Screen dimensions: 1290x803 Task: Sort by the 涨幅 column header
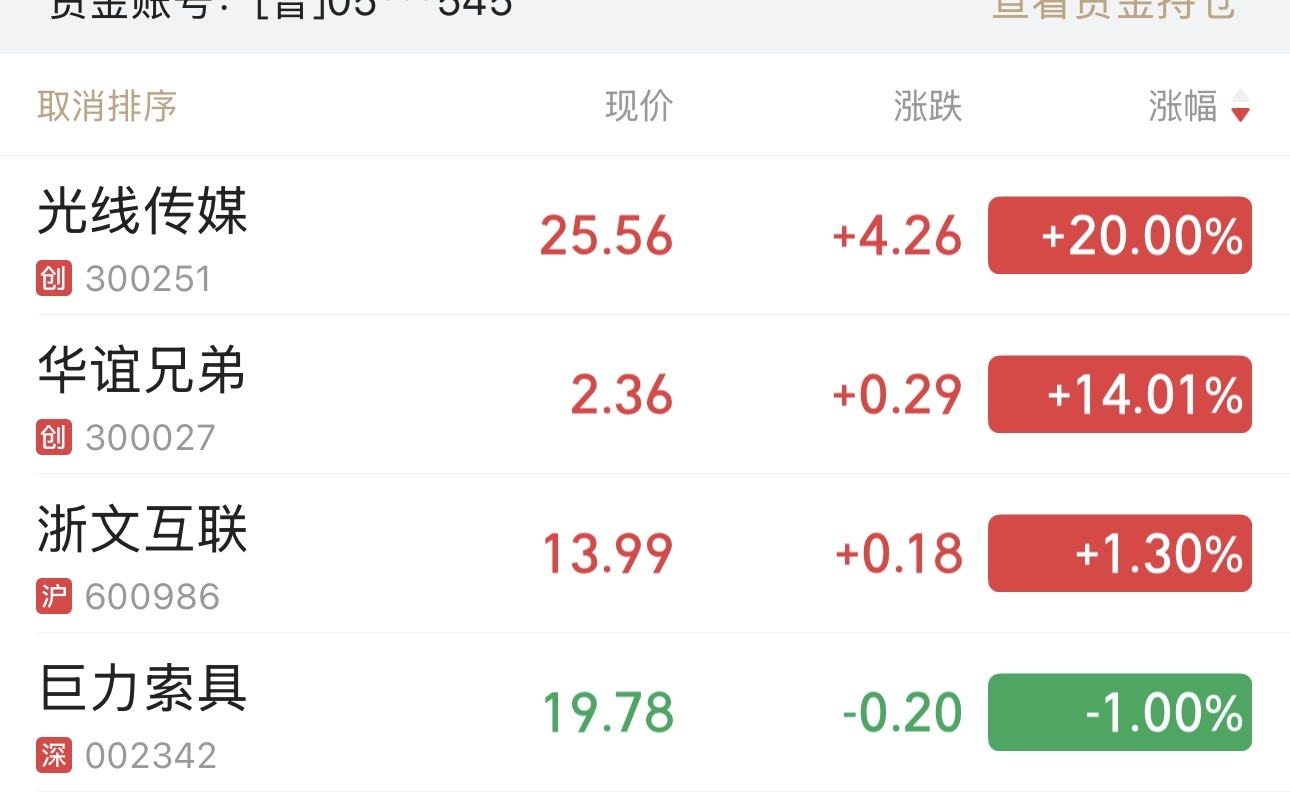(x=1183, y=105)
